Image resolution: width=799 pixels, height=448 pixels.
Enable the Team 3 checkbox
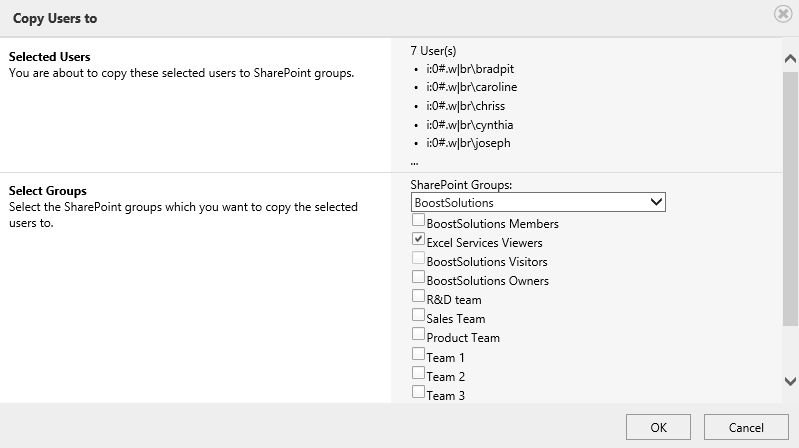pyautogui.click(x=418, y=394)
